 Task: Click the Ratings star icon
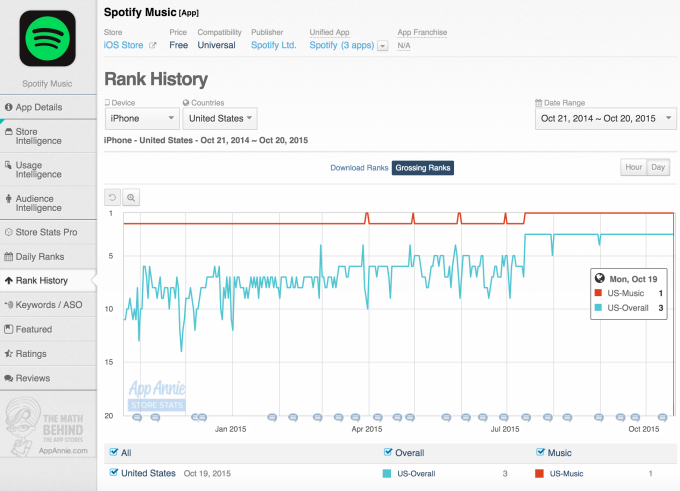click(x=9, y=354)
